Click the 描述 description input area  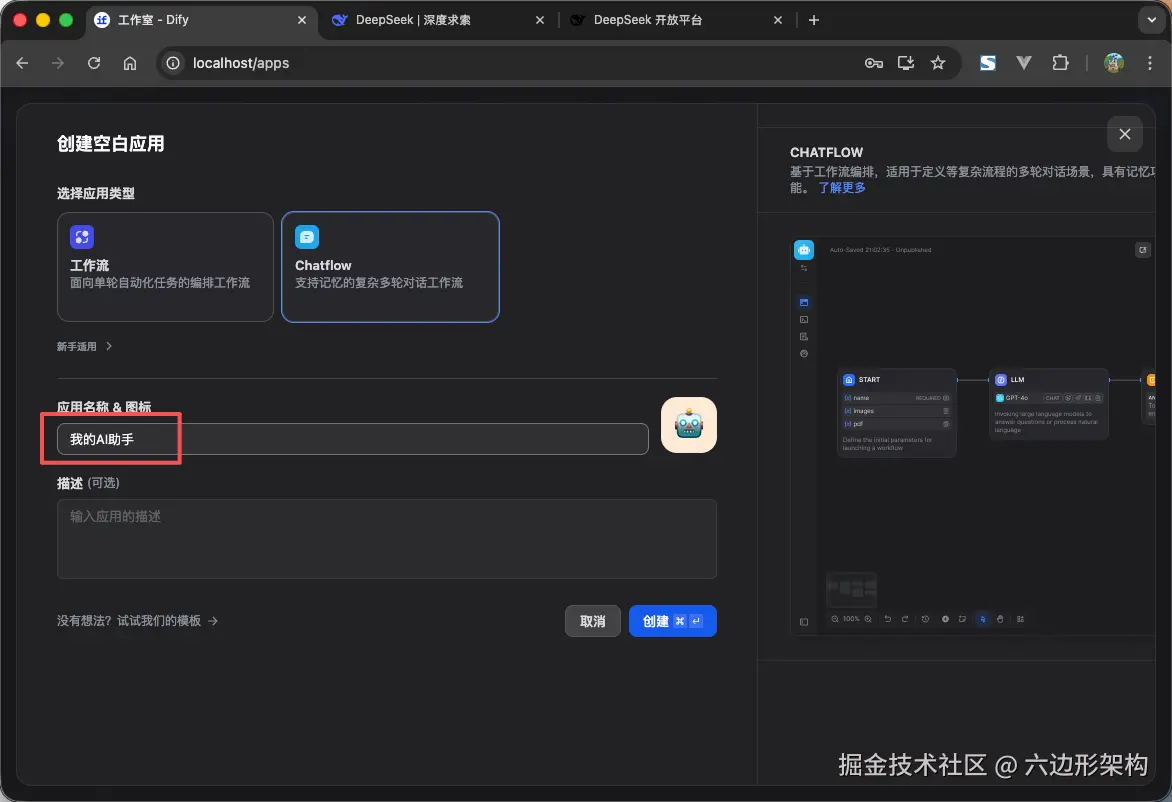pyautogui.click(x=387, y=537)
